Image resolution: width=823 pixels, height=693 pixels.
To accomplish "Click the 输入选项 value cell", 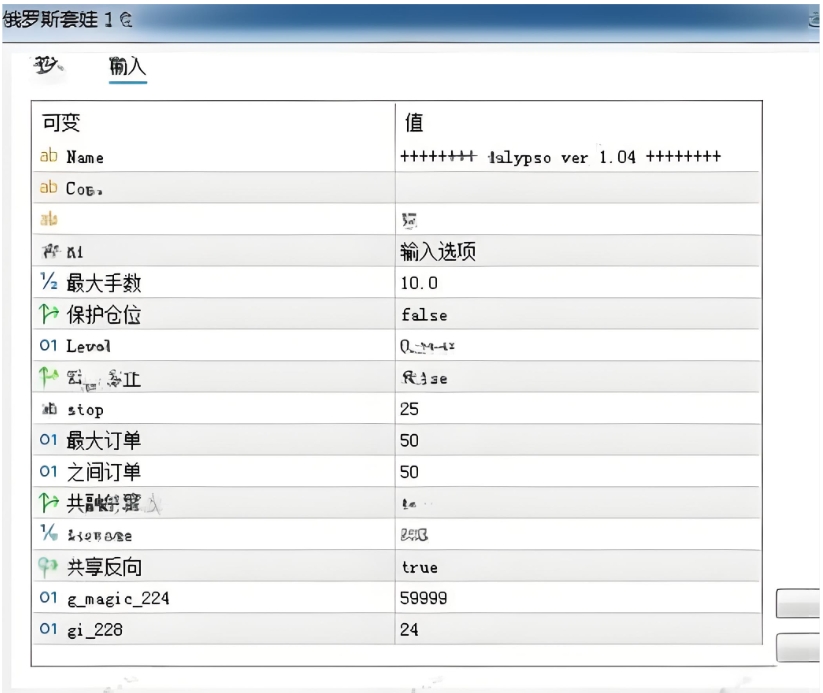I will 438,251.
